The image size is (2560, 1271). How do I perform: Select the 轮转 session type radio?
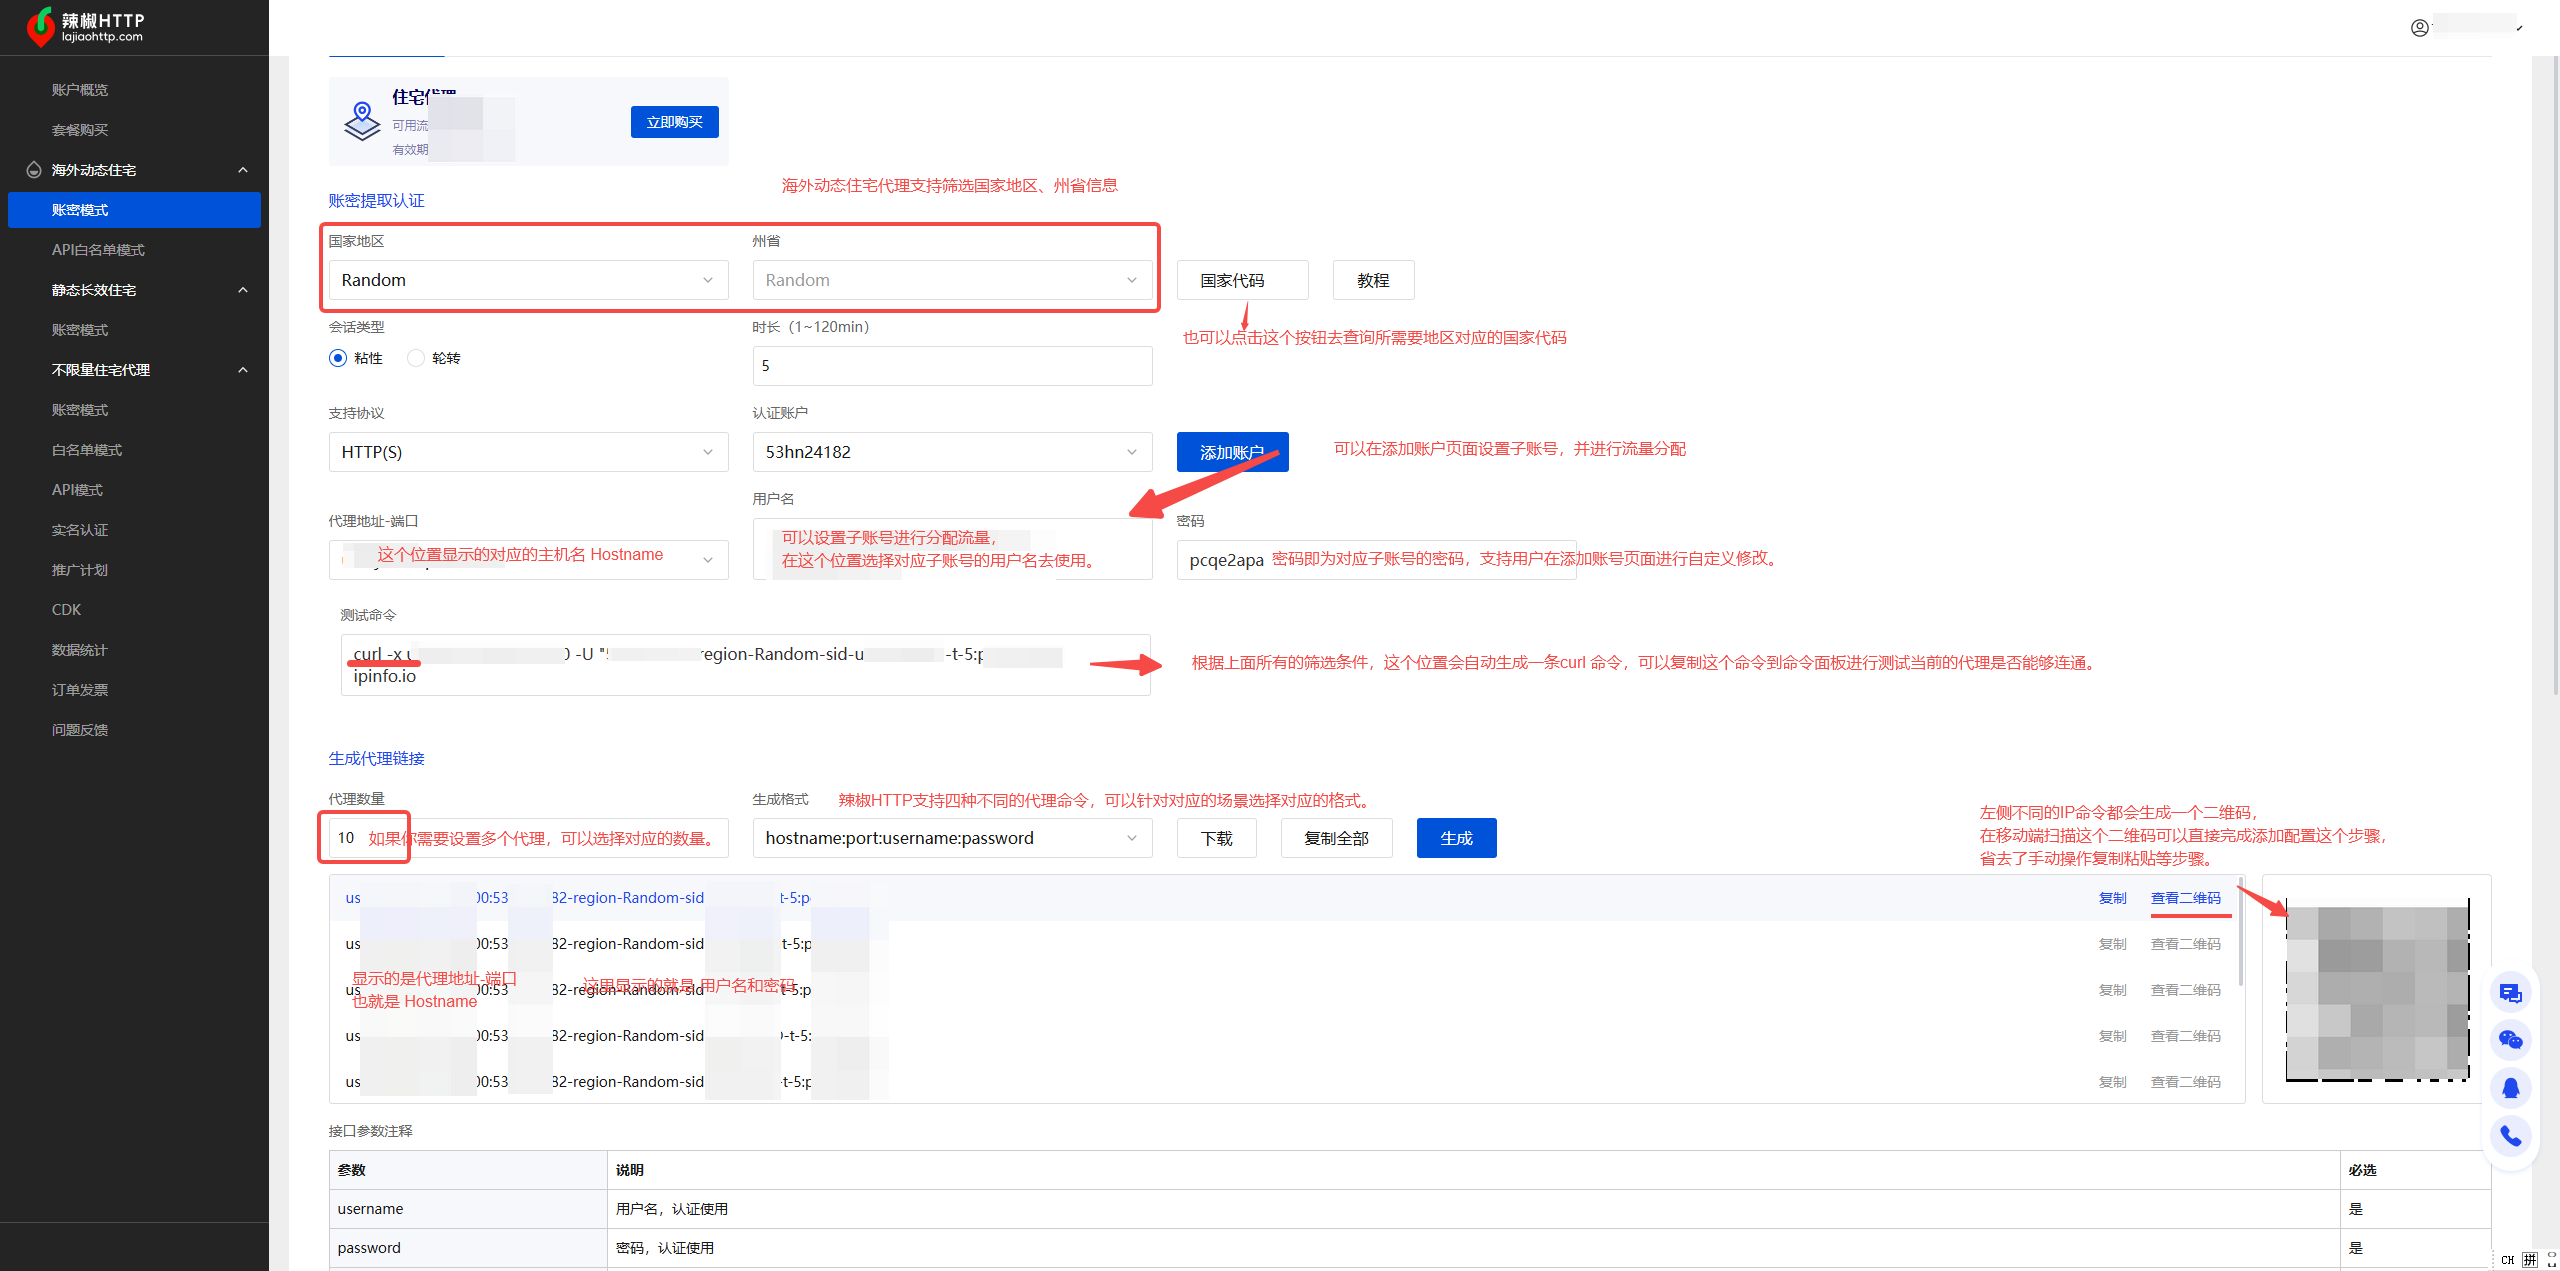tap(416, 358)
